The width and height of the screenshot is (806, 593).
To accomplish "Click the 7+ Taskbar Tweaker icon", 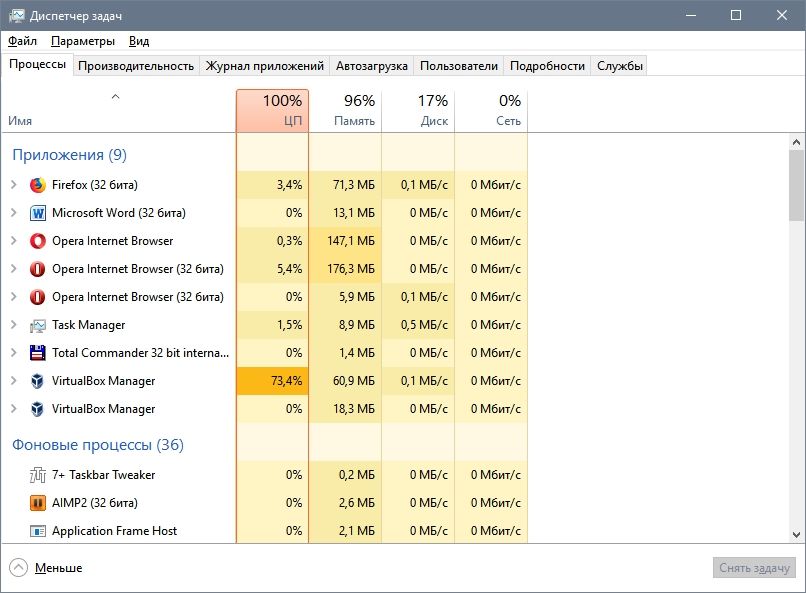I will (x=38, y=475).
